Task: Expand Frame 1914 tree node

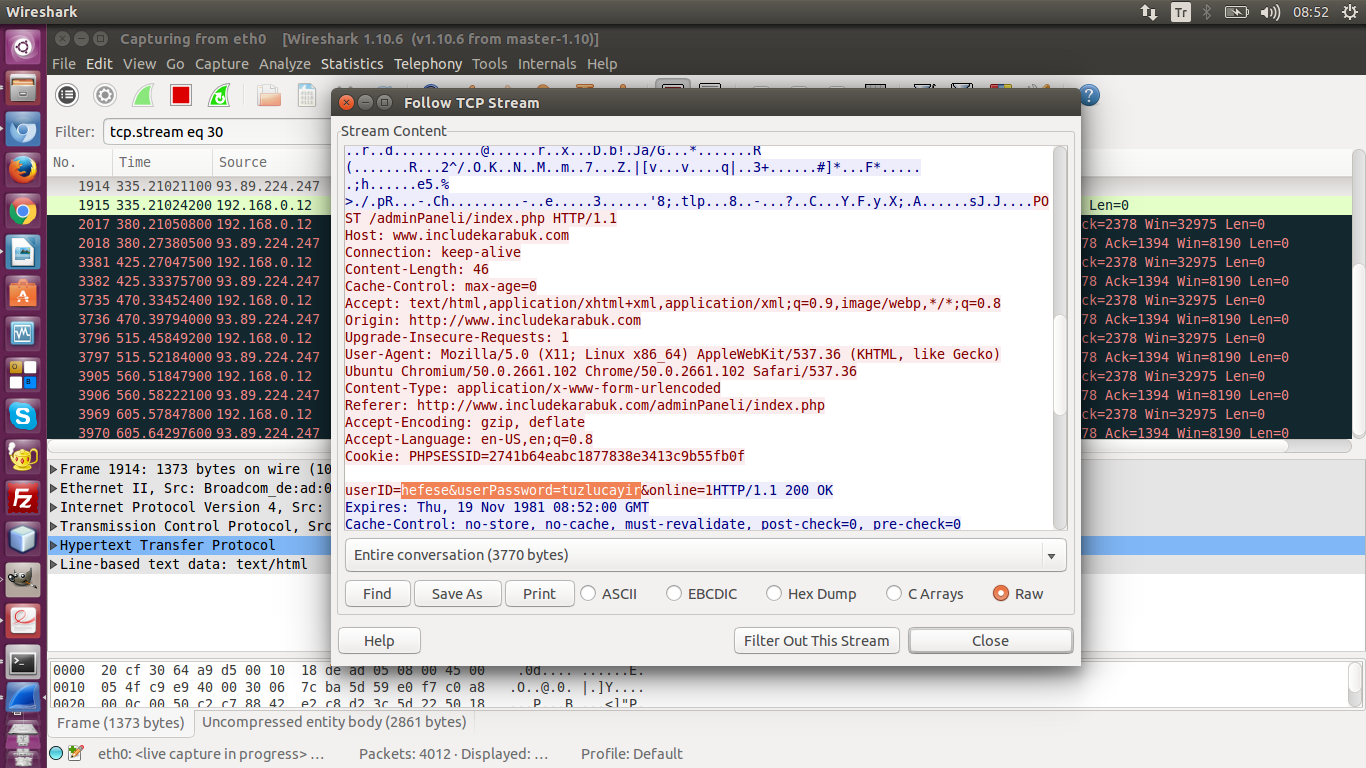Action: click(x=54, y=469)
